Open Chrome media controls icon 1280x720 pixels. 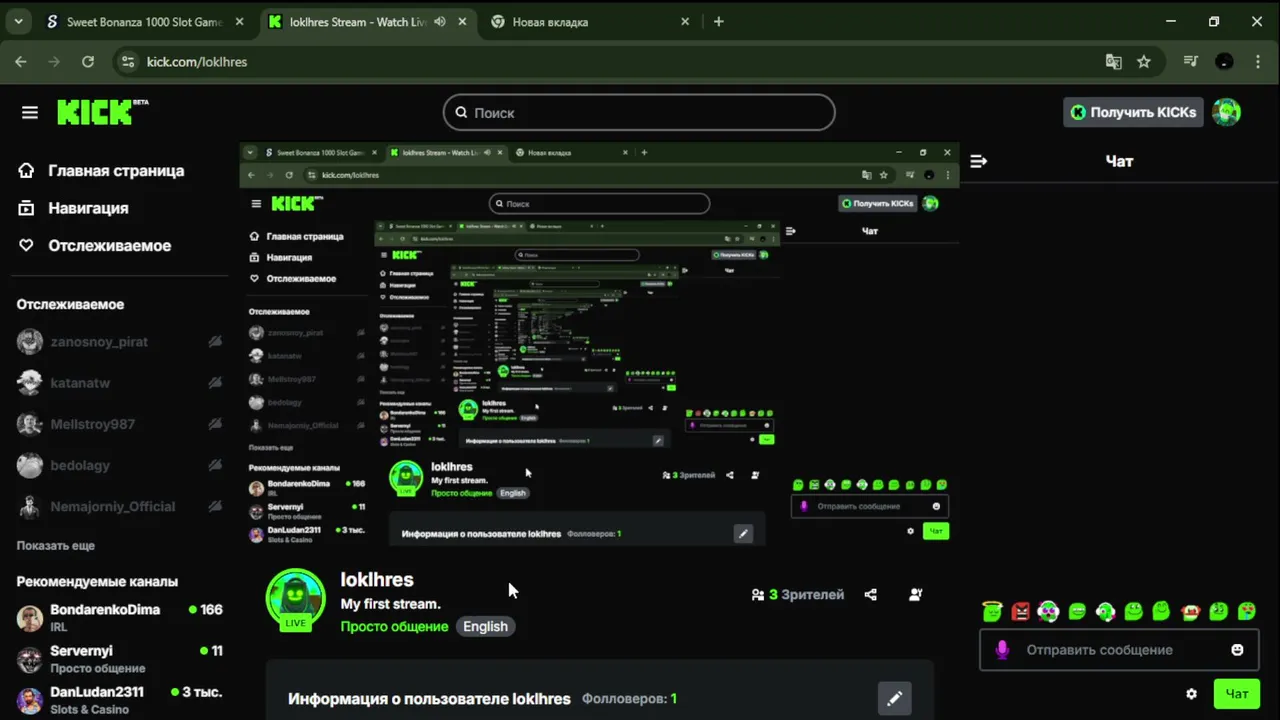[1190, 62]
